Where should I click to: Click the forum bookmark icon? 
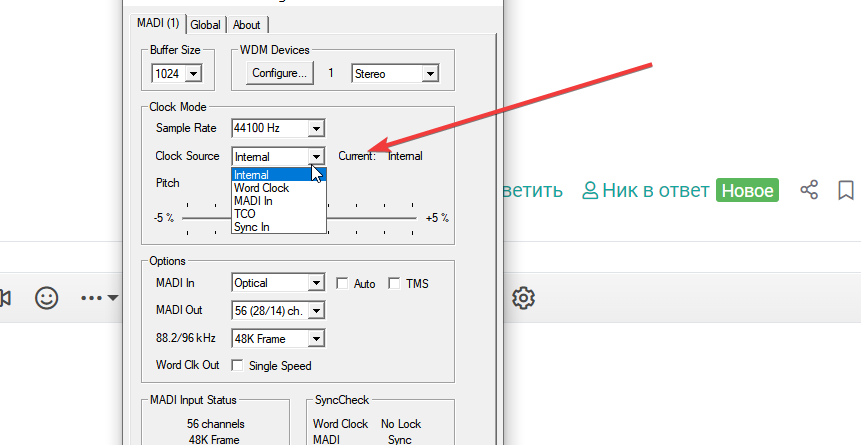[846, 190]
